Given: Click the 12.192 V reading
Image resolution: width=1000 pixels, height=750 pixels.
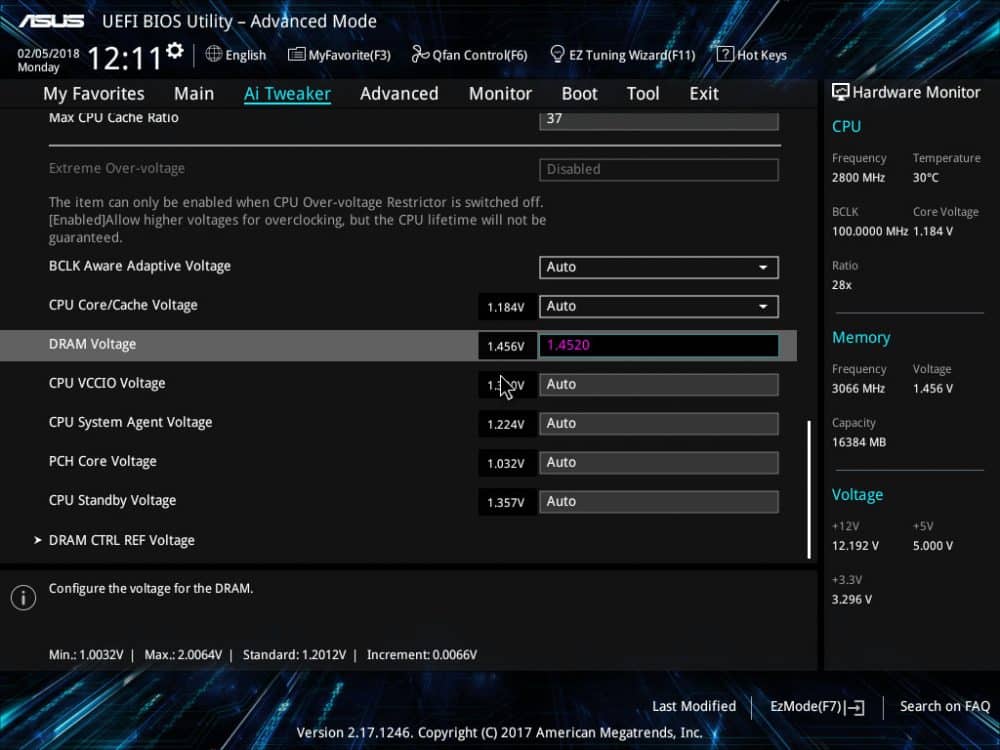Looking at the screenshot, I should (x=855, y=546).
